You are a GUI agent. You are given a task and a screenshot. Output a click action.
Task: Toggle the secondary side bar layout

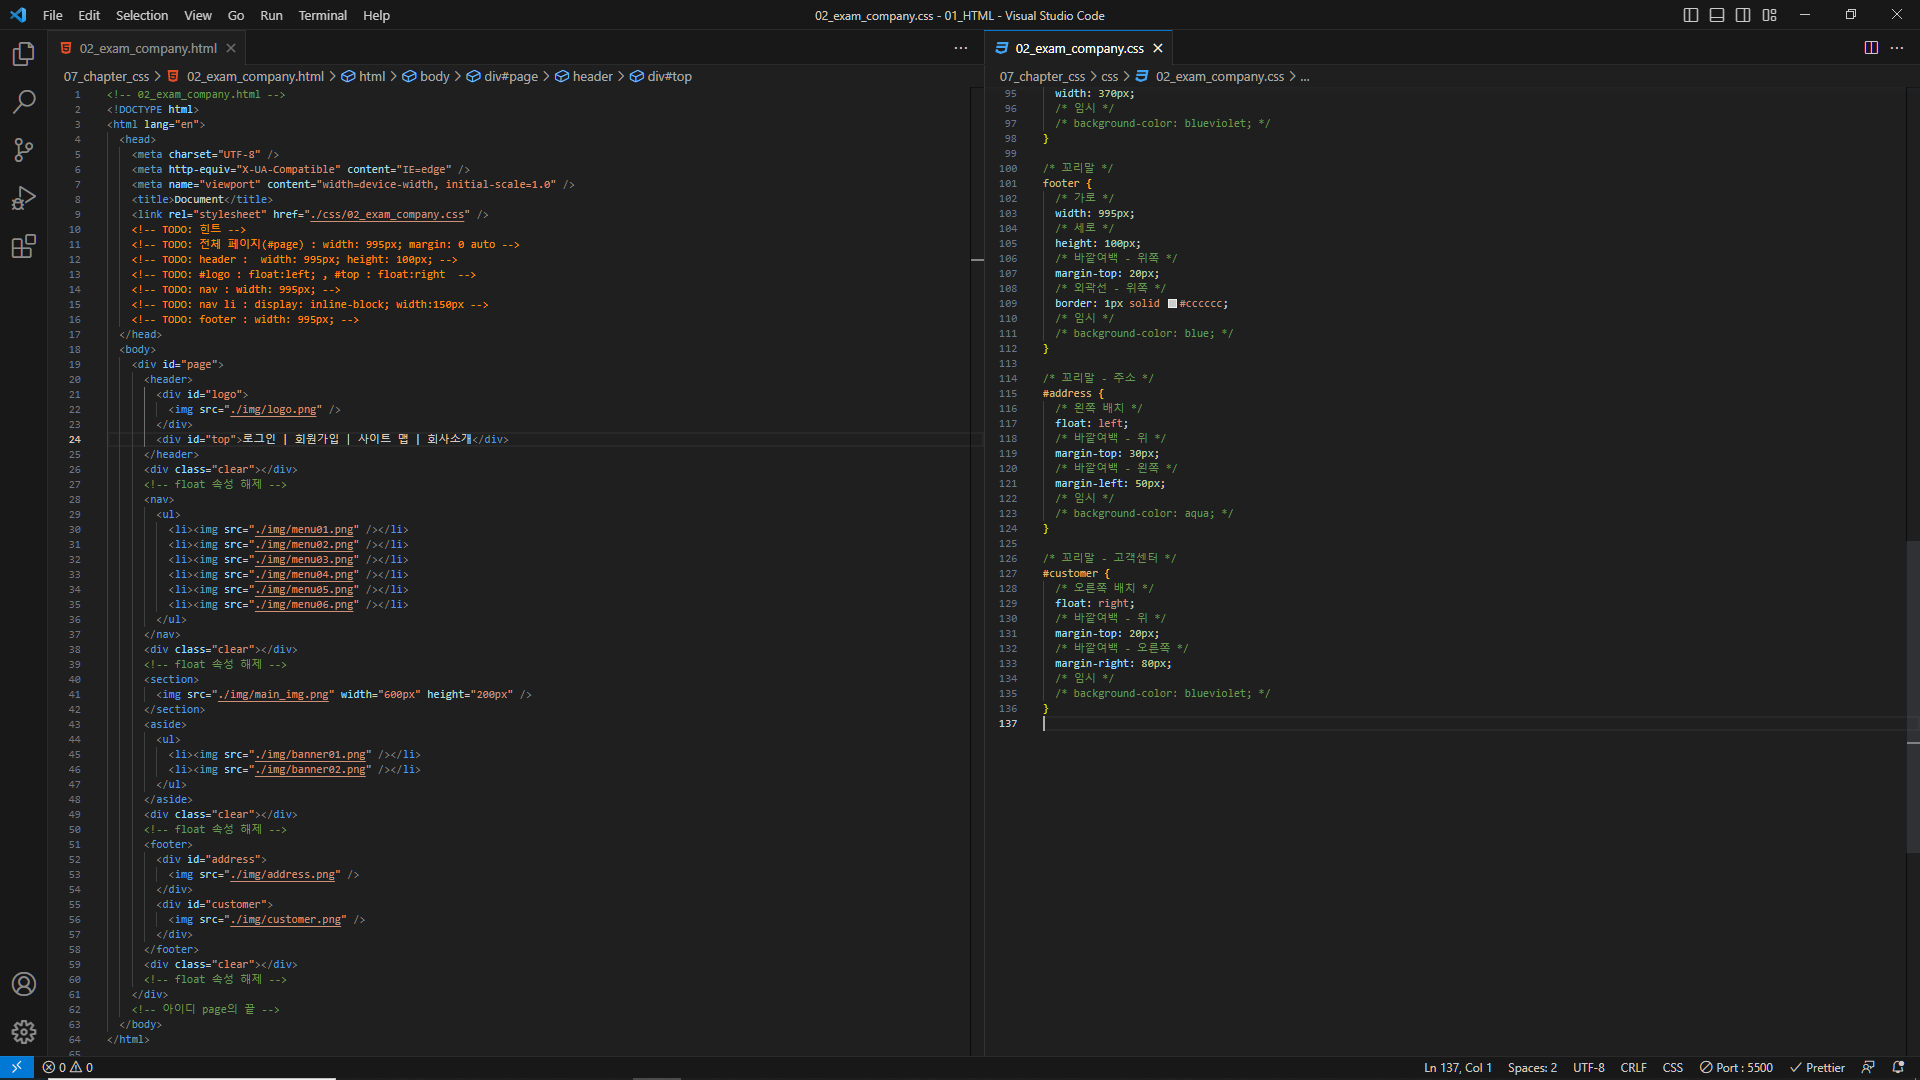(x=1743, y=15)
